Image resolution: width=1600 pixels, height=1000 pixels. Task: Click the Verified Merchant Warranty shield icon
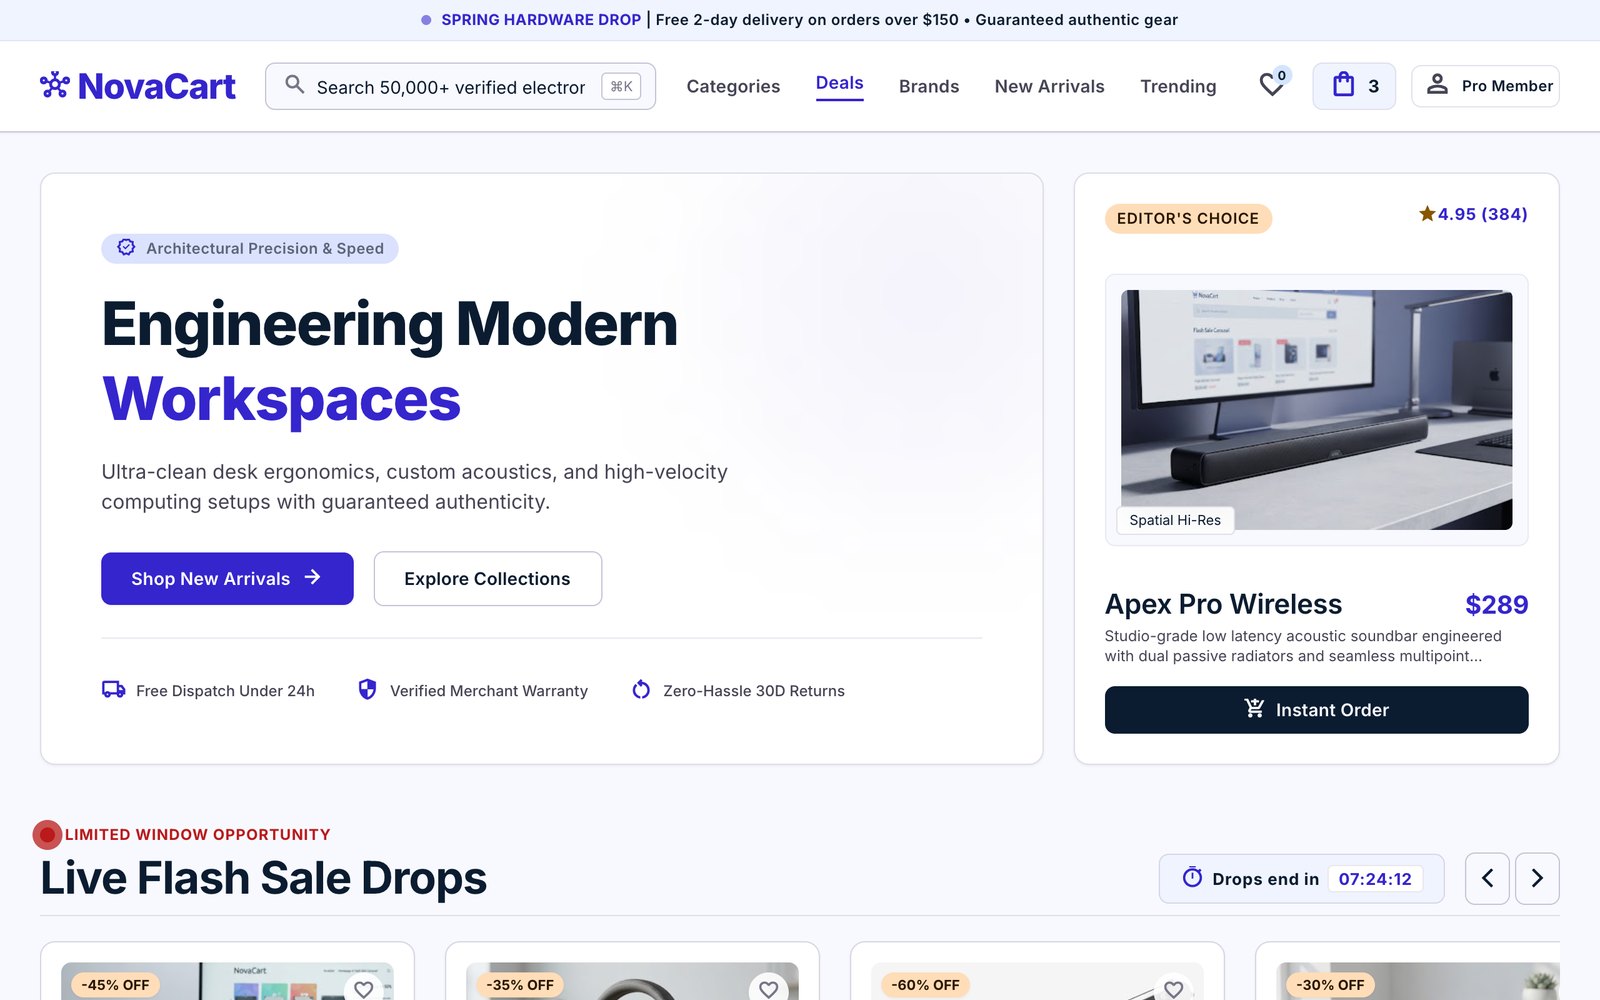[x=367, y=689]
